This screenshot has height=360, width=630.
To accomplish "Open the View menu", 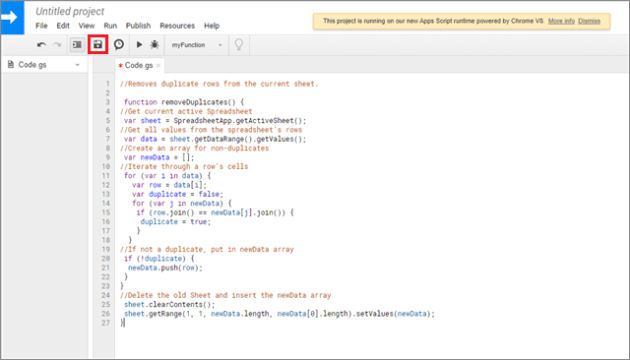I will tap(86, 26).
